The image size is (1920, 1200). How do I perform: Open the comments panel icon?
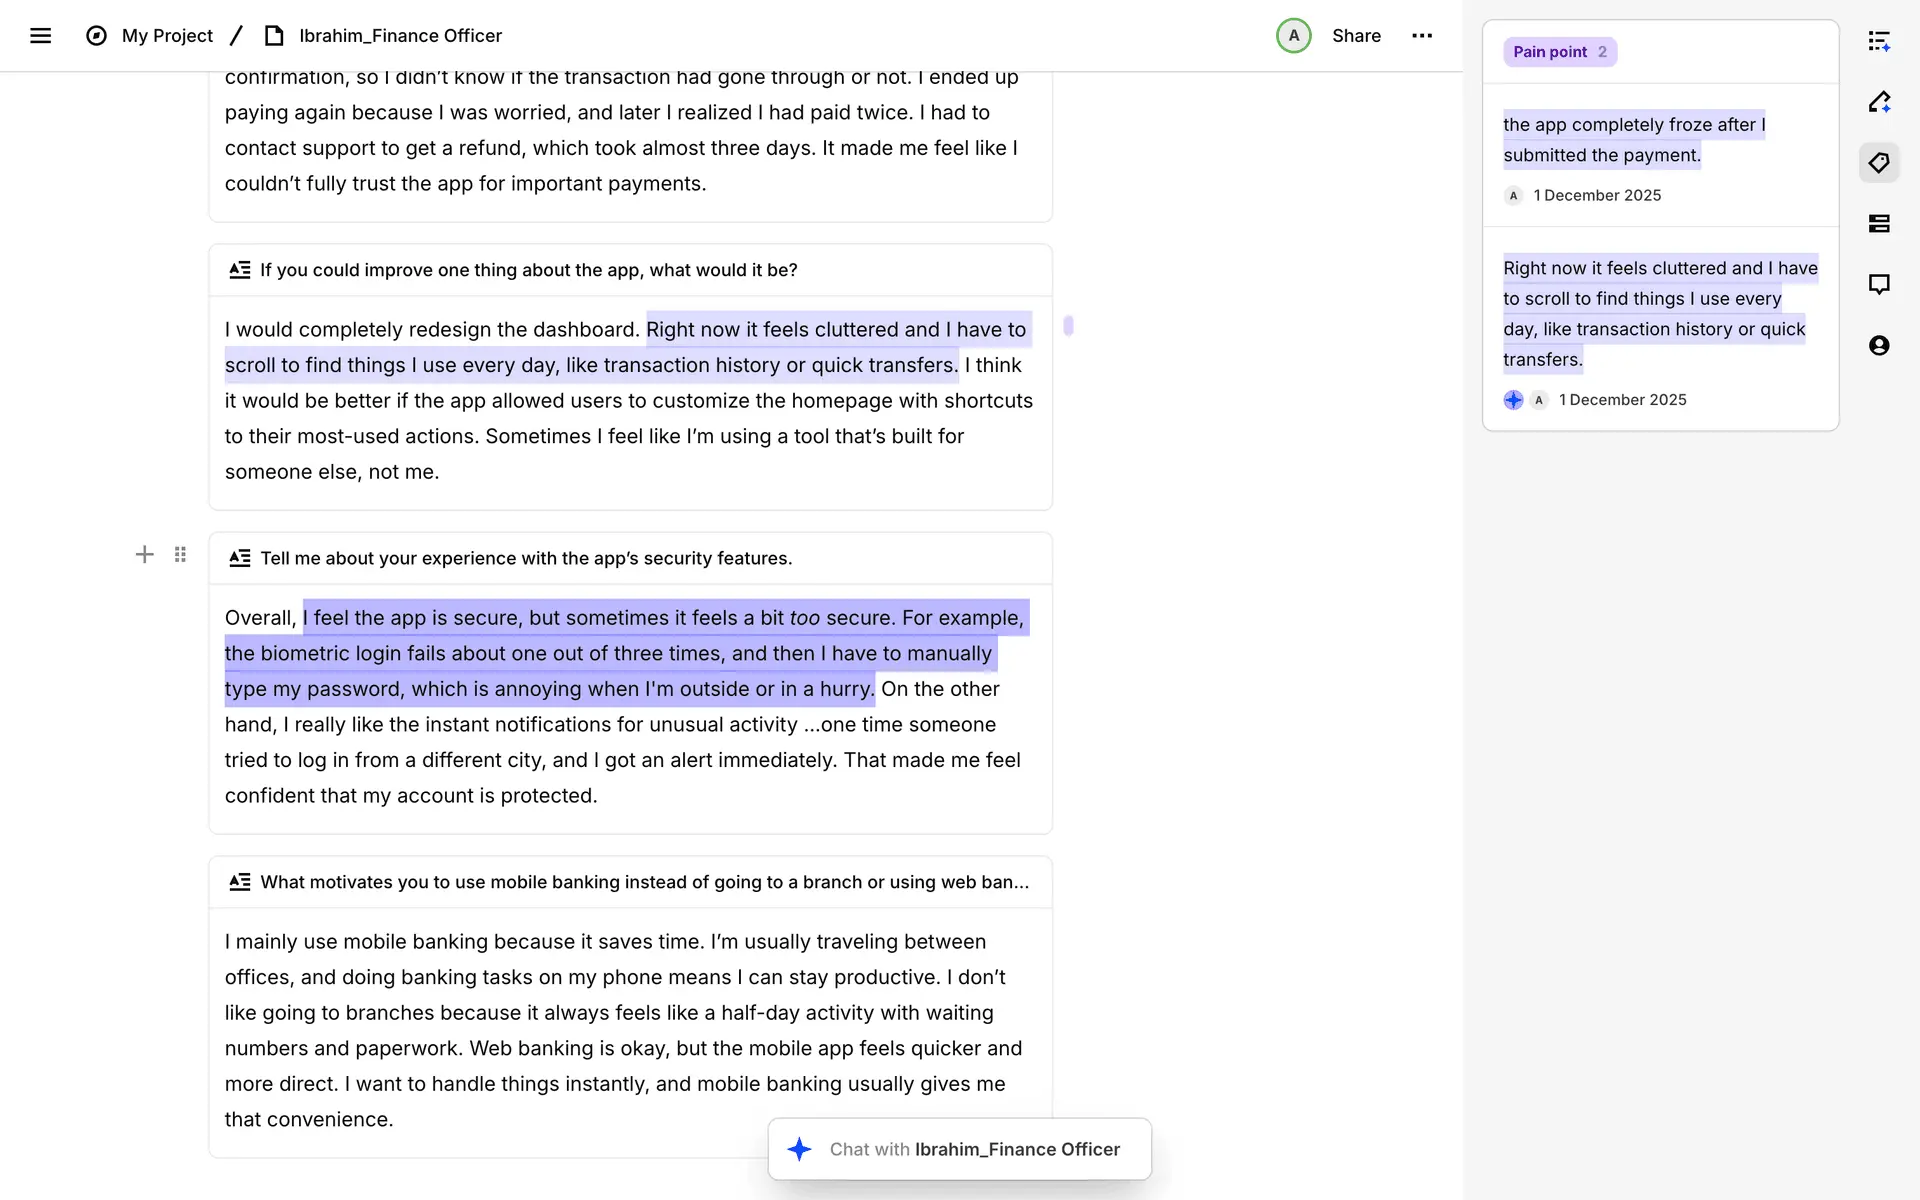point(1879,285)
